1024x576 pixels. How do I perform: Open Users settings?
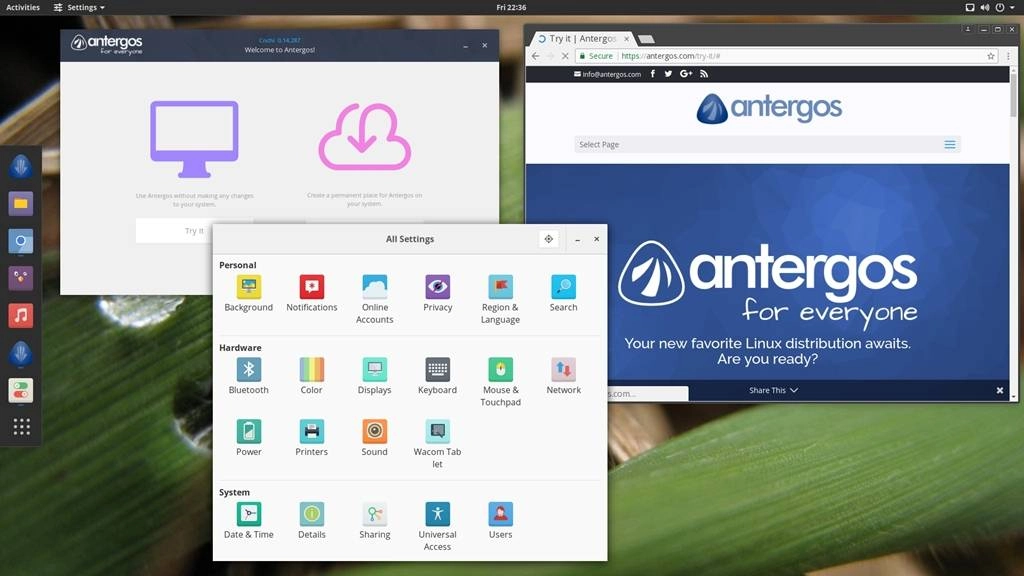click(x=500, y=520)
